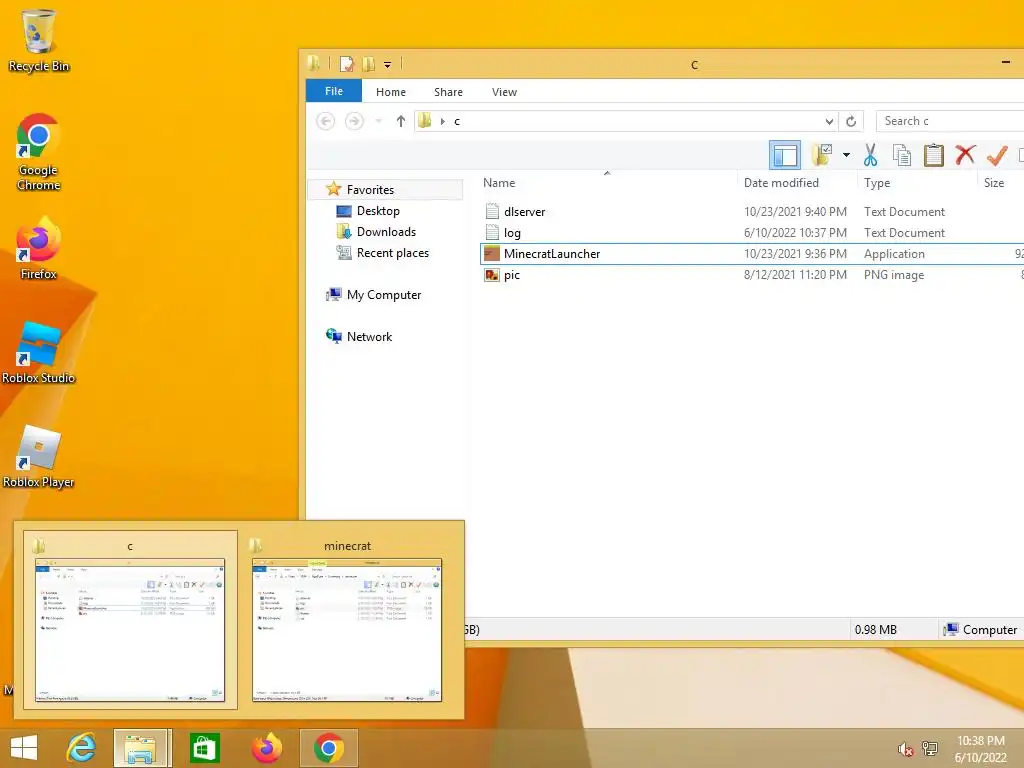Viewport: 1024px width, 768px height.
Task: Click the red X Delete icon
Action: (x=965, y=155)
